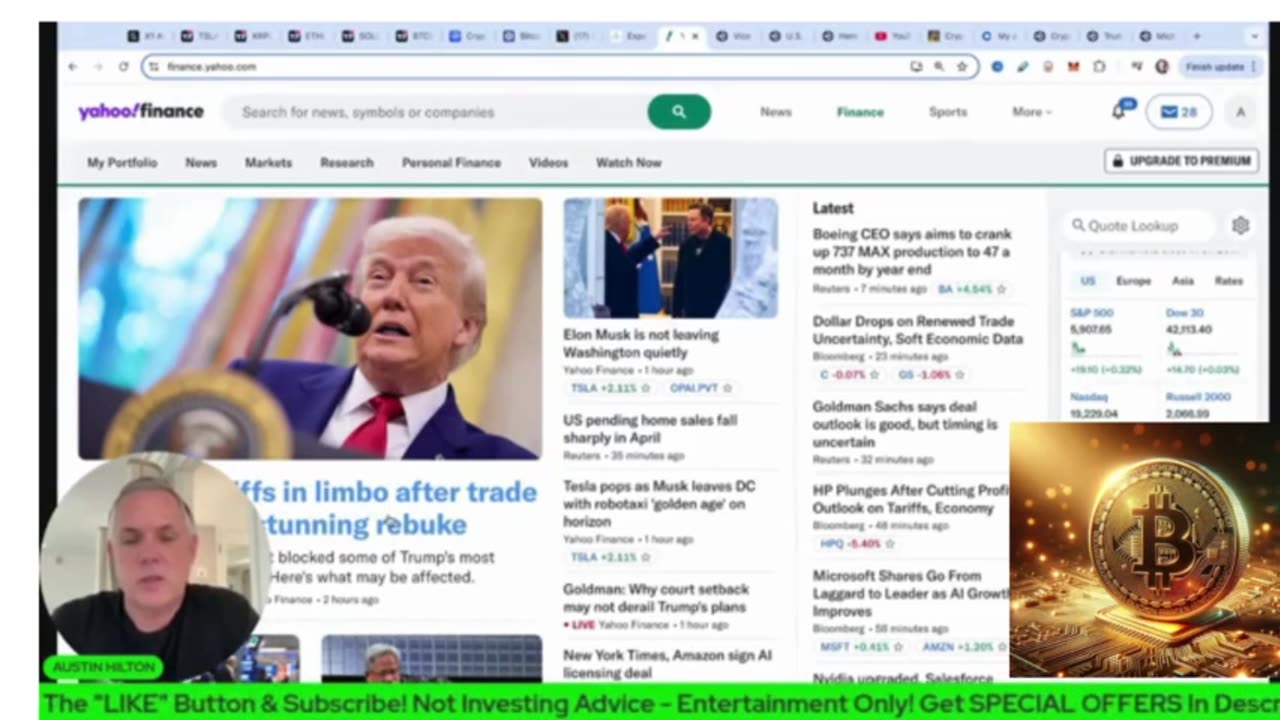Open the News menu in navigation bar

point(201,162)
